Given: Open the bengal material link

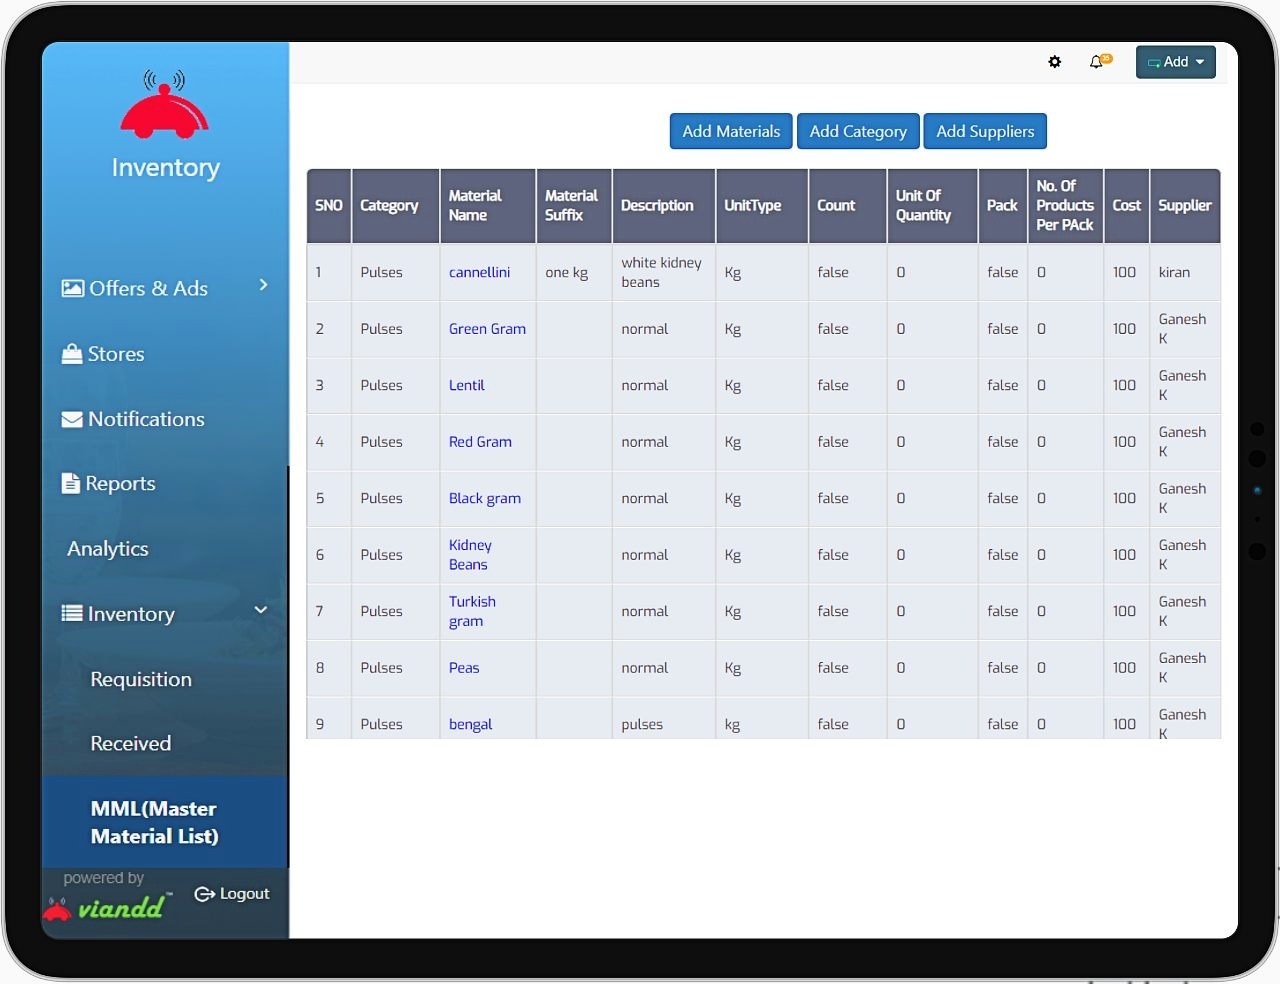Looking at the screenshot, I should (470, 724).
